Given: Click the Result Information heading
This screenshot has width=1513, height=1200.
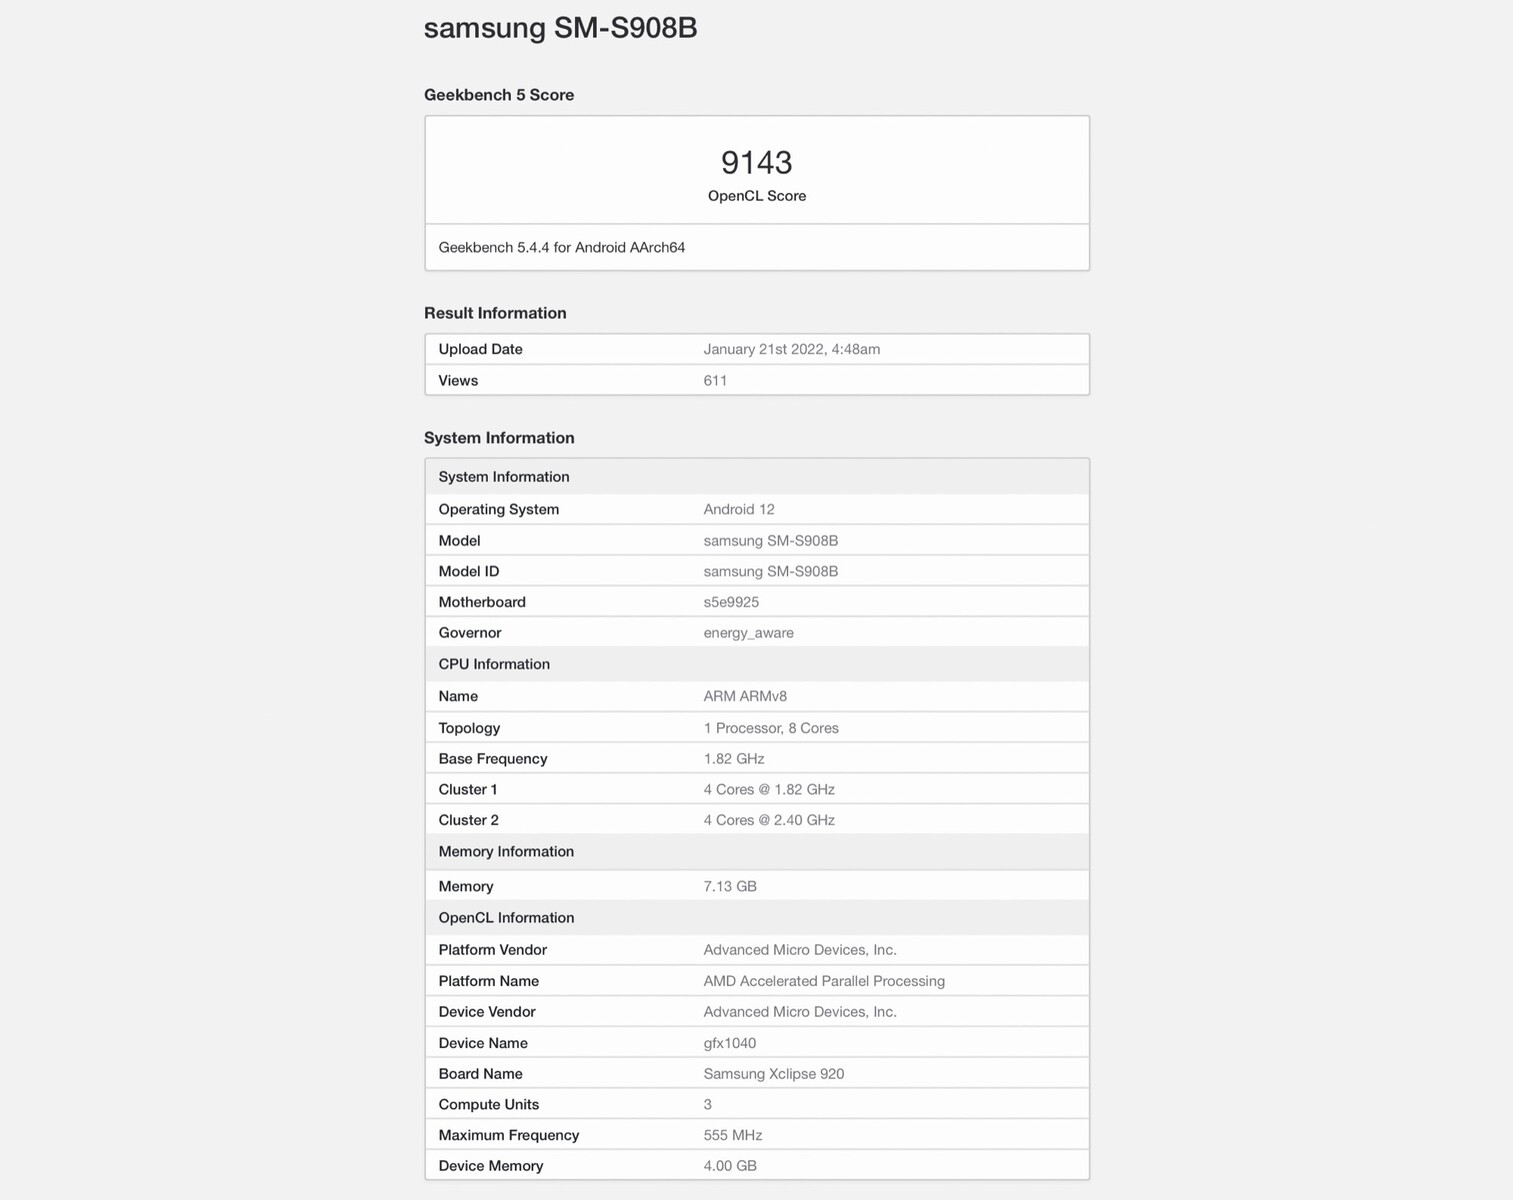Looking at the screenshot, I should (x=495, y=313).
